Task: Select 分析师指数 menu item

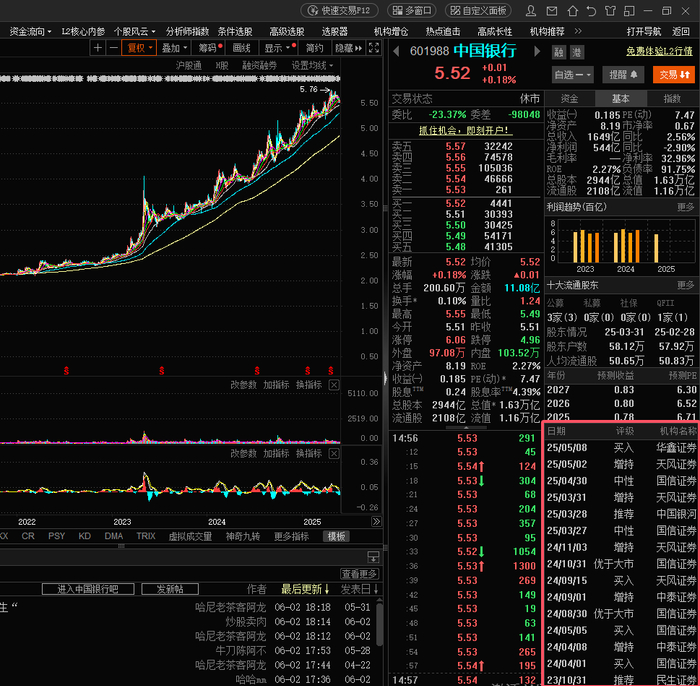Action: tap(187, 32)
